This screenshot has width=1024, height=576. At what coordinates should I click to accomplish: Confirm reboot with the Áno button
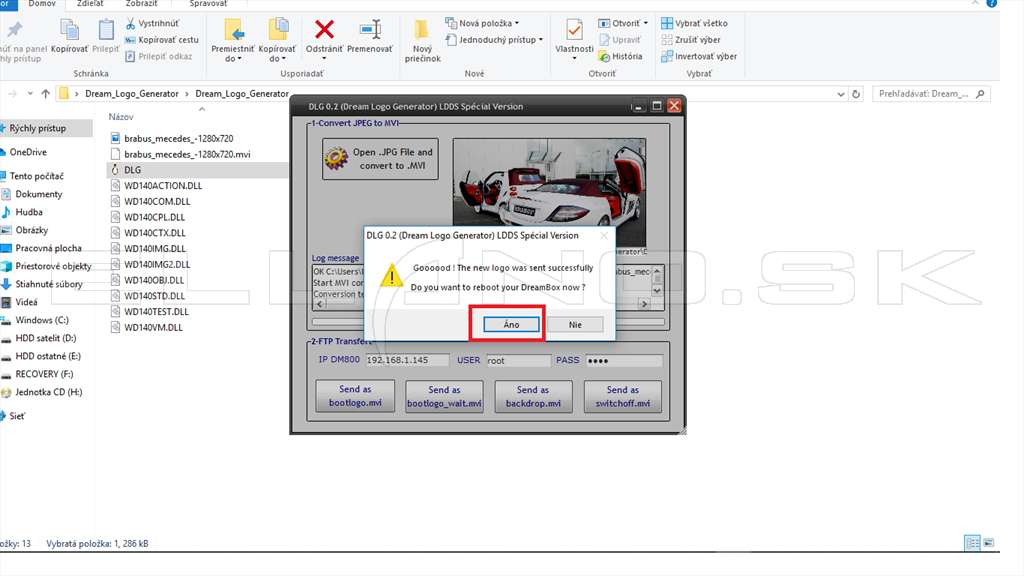click(x=511, y=325)
